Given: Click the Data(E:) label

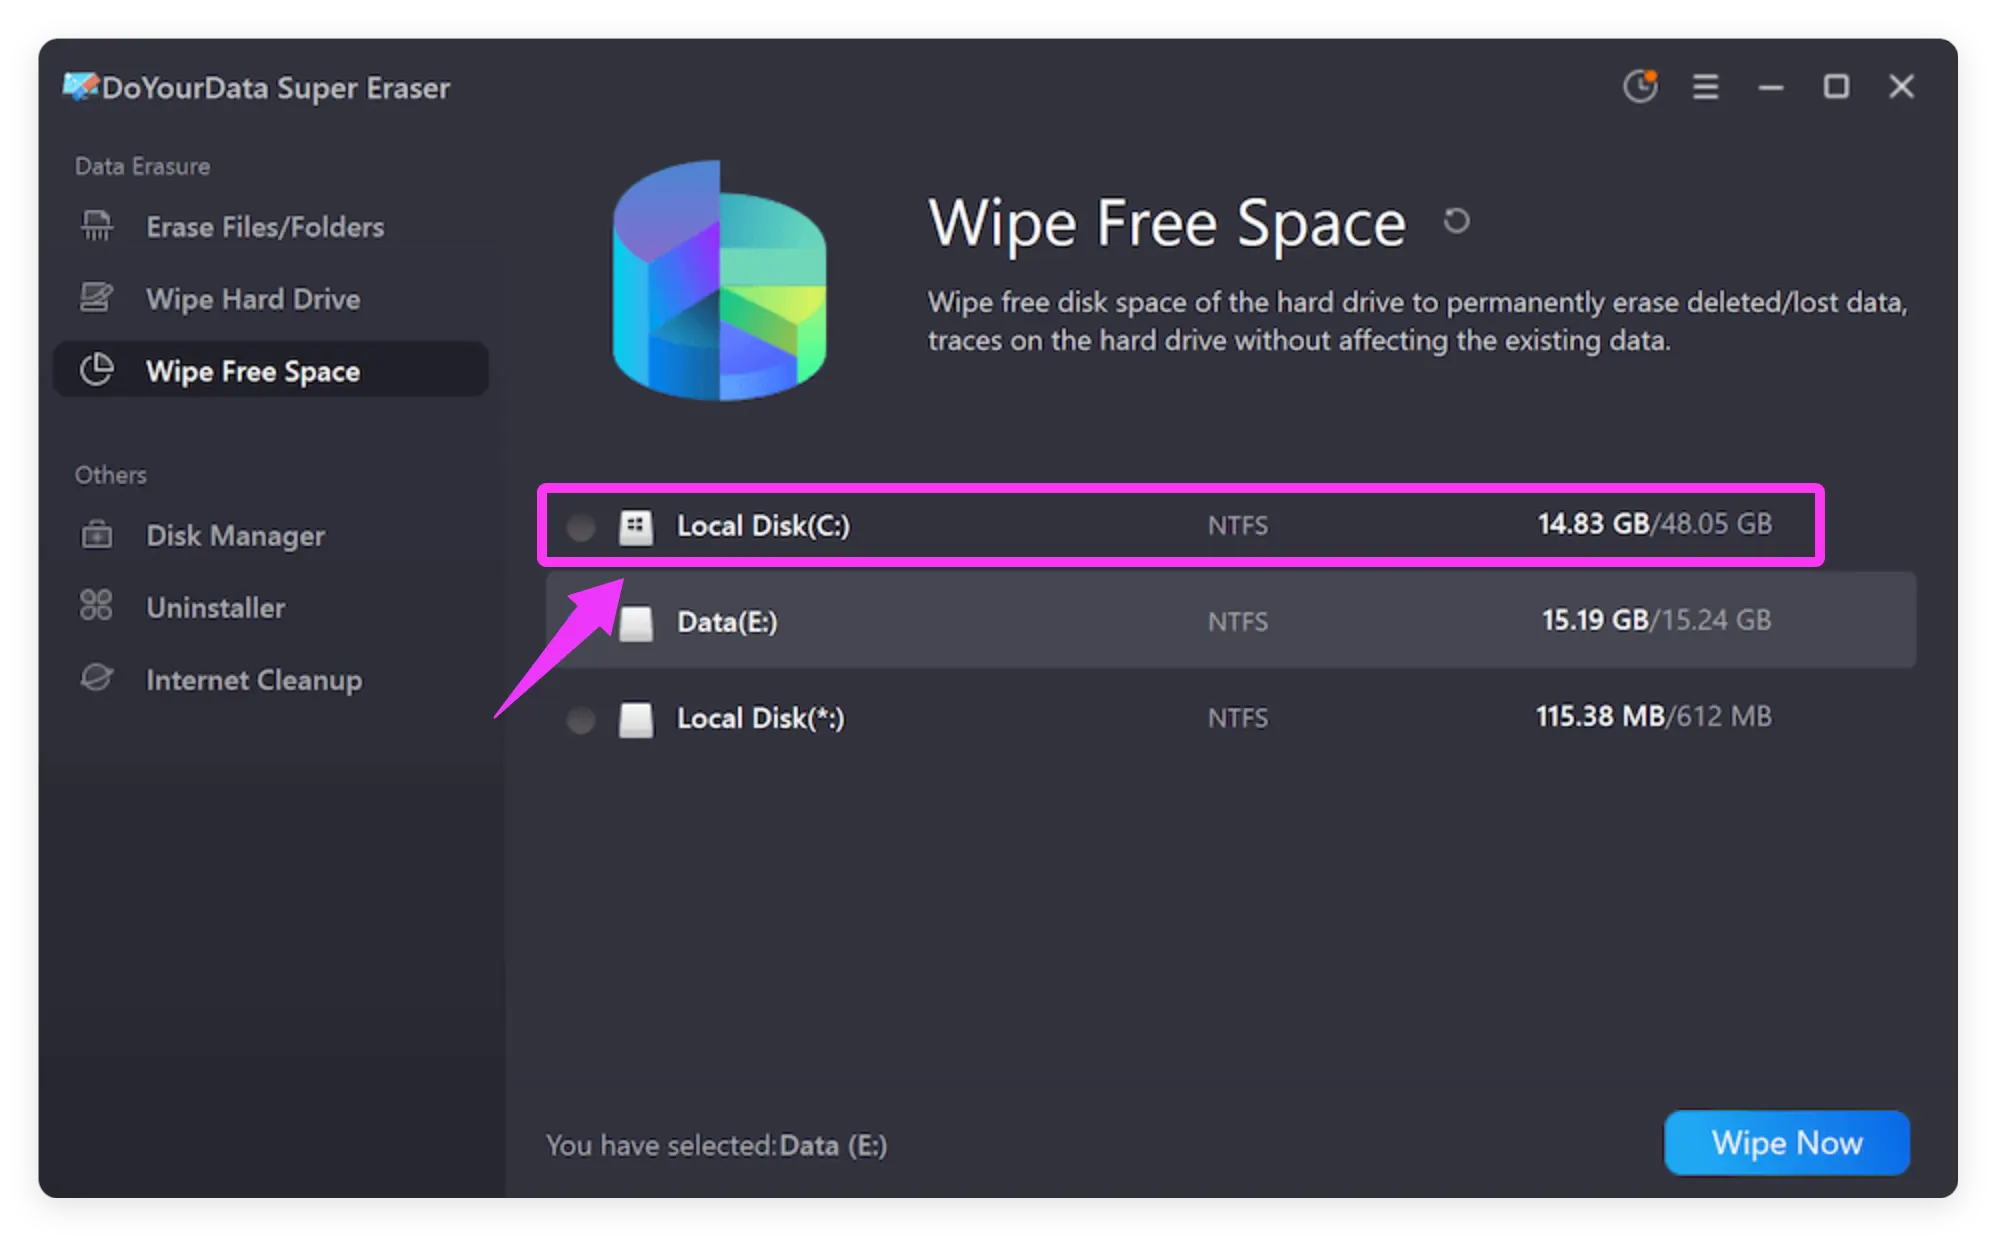Looking at the screenshot, I should 727,622.
